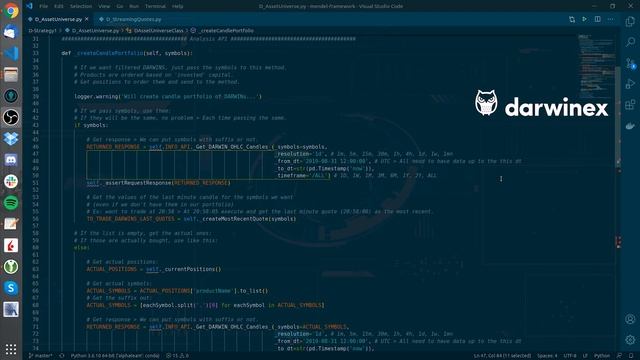Screen dimensions: 640x360
Task: Open Thunderbird mail from the dock
Action: click(x=11, y=32)
